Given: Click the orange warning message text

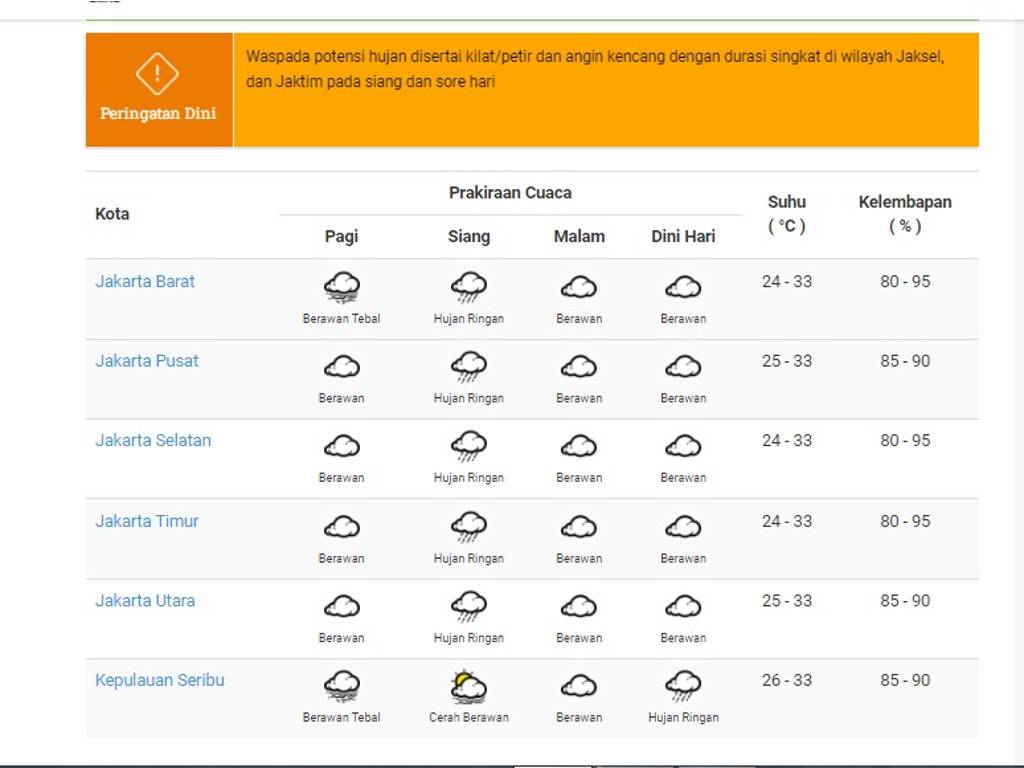Looking at the screenshot, I should [595, 69].
